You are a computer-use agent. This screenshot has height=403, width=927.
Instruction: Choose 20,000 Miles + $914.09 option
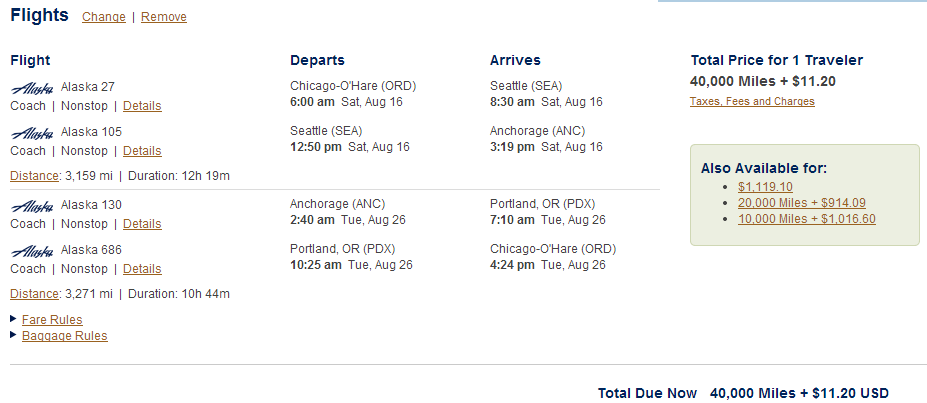[801, 203]
